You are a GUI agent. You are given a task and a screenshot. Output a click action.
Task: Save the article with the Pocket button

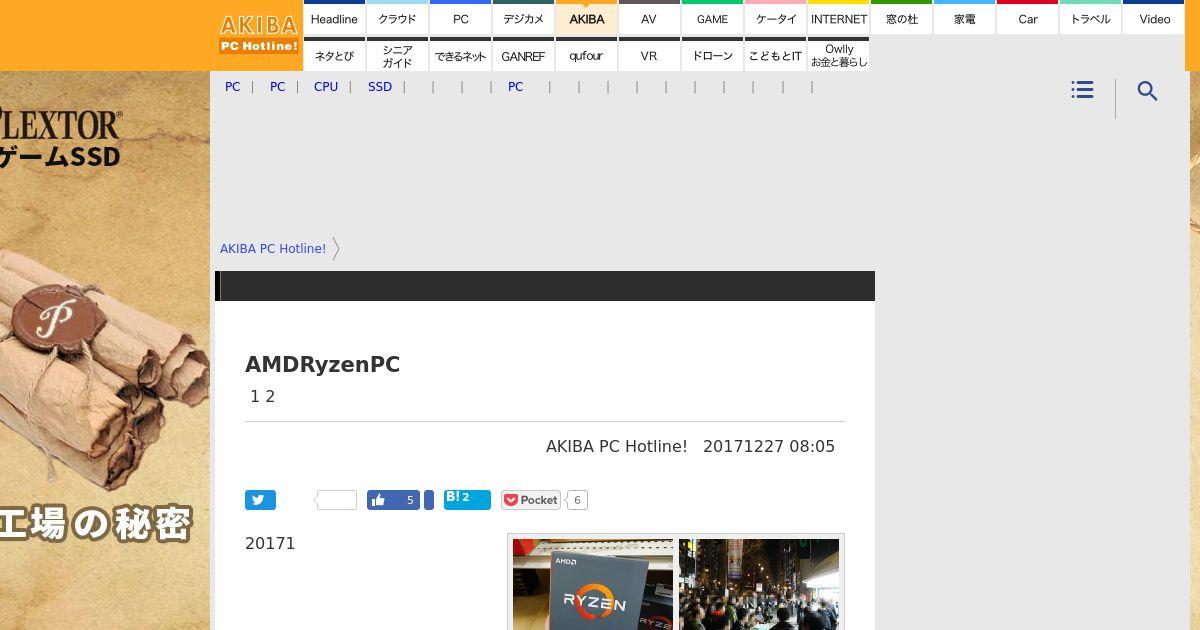(531, 500)
